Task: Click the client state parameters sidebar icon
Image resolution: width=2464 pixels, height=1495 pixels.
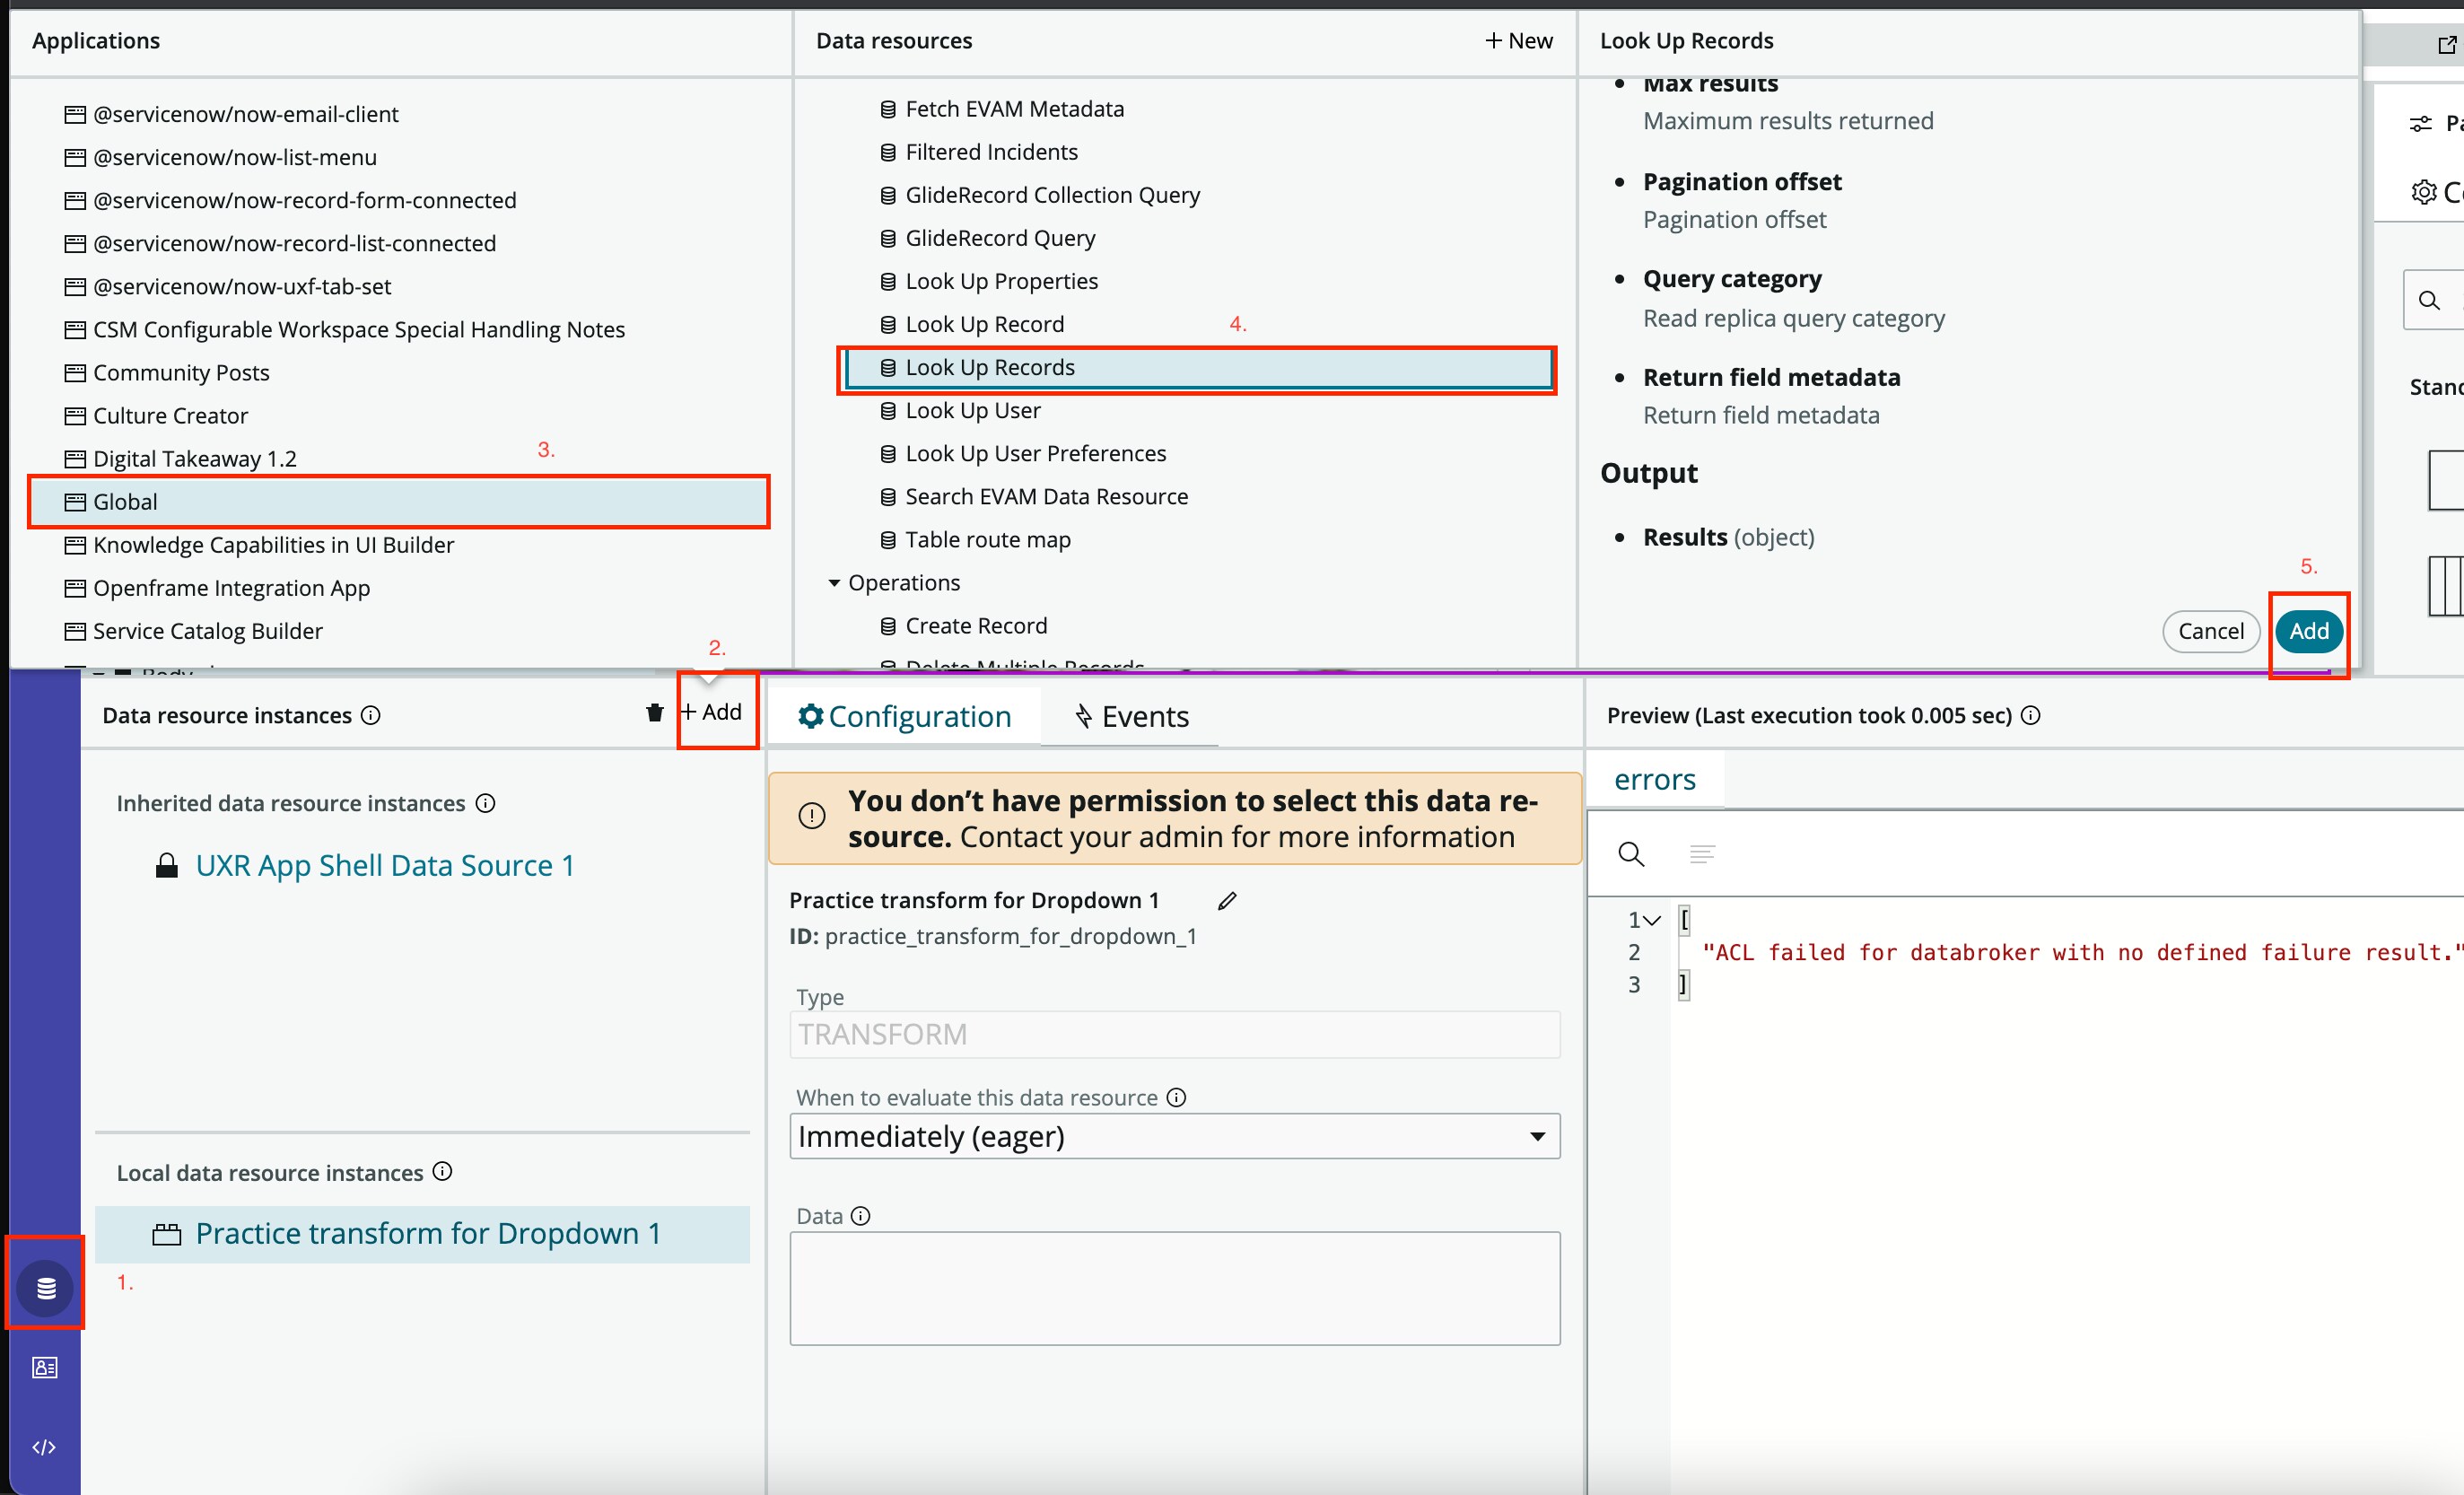Action: point(45,1367)
